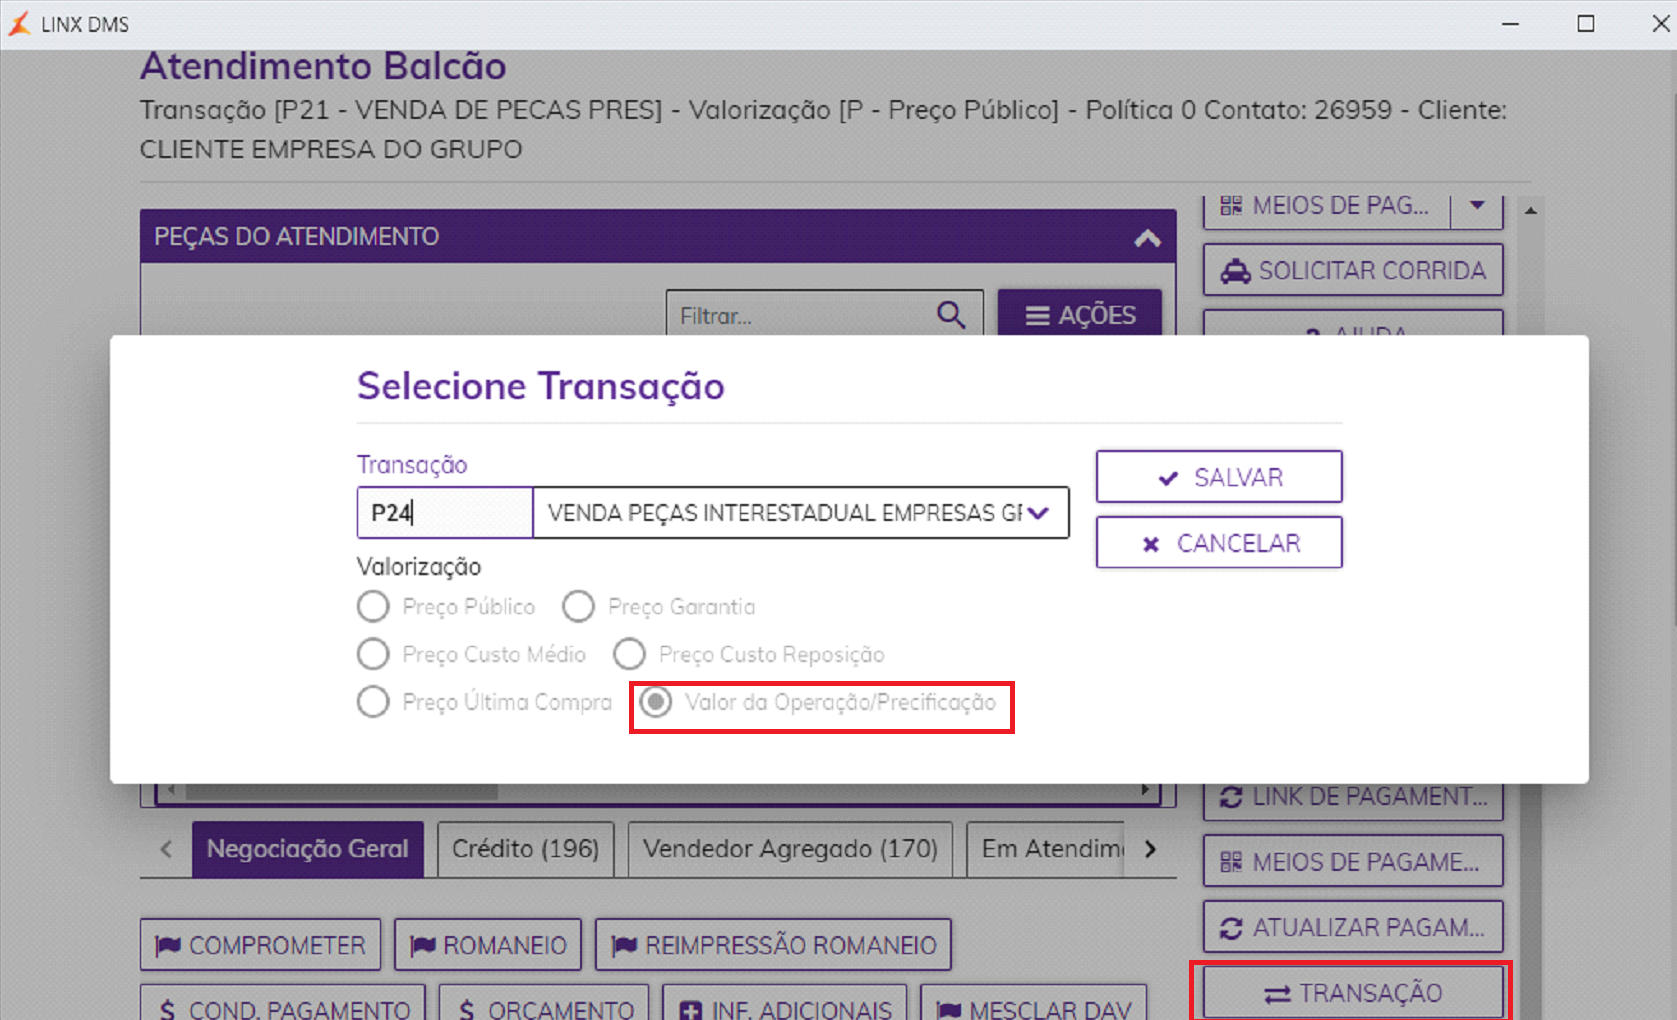Open the Vendedor Agregado (170) tab

click(x=790, y=849)
